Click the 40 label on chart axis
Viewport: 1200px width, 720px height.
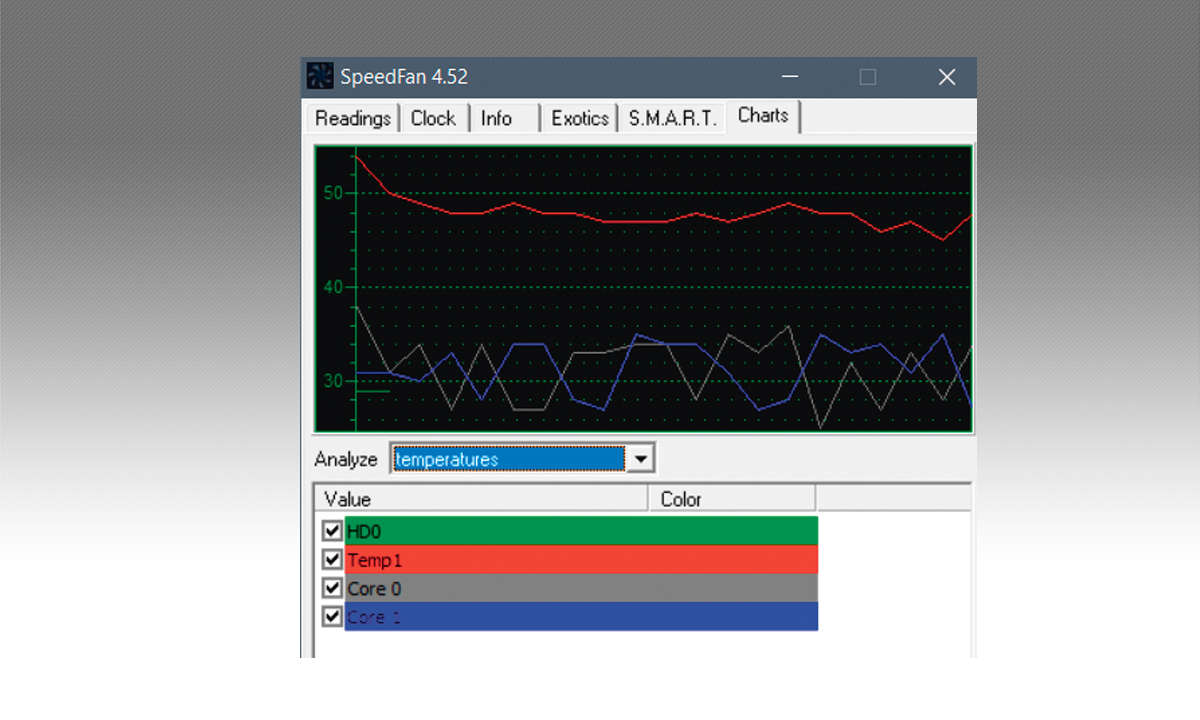click(x=334, y=287)
